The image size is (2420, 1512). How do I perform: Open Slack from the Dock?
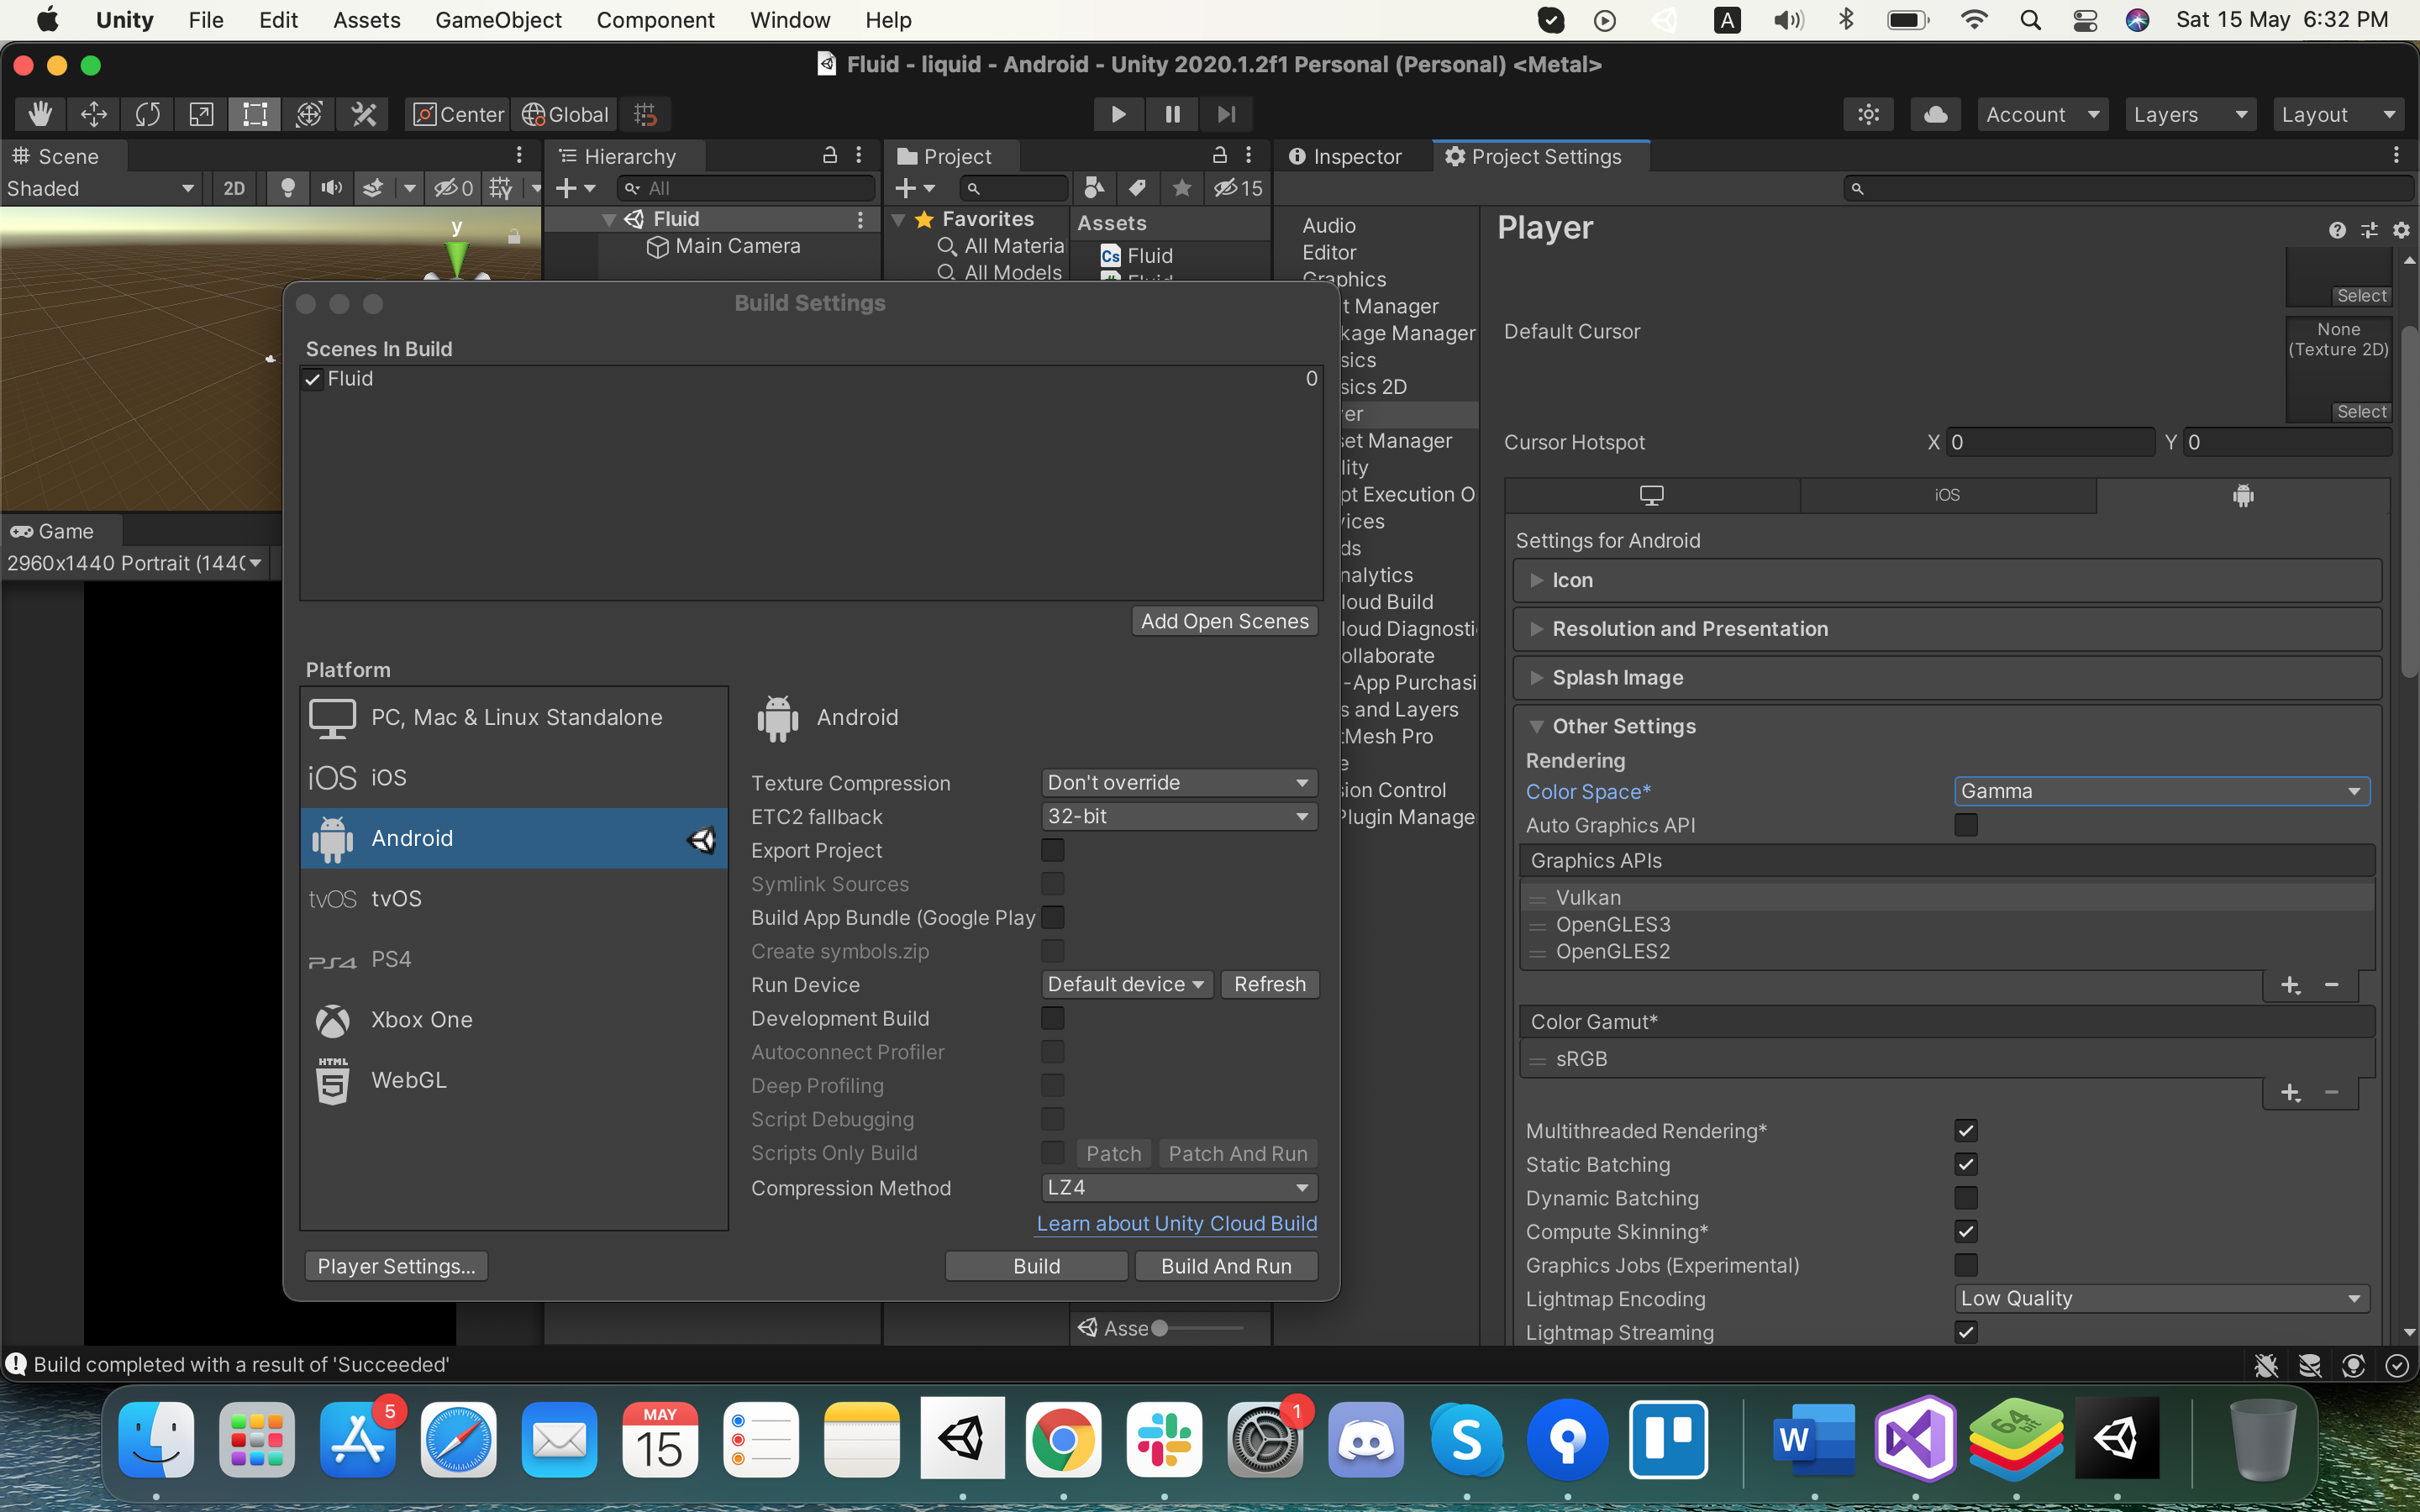[x=1164, y=1439]
